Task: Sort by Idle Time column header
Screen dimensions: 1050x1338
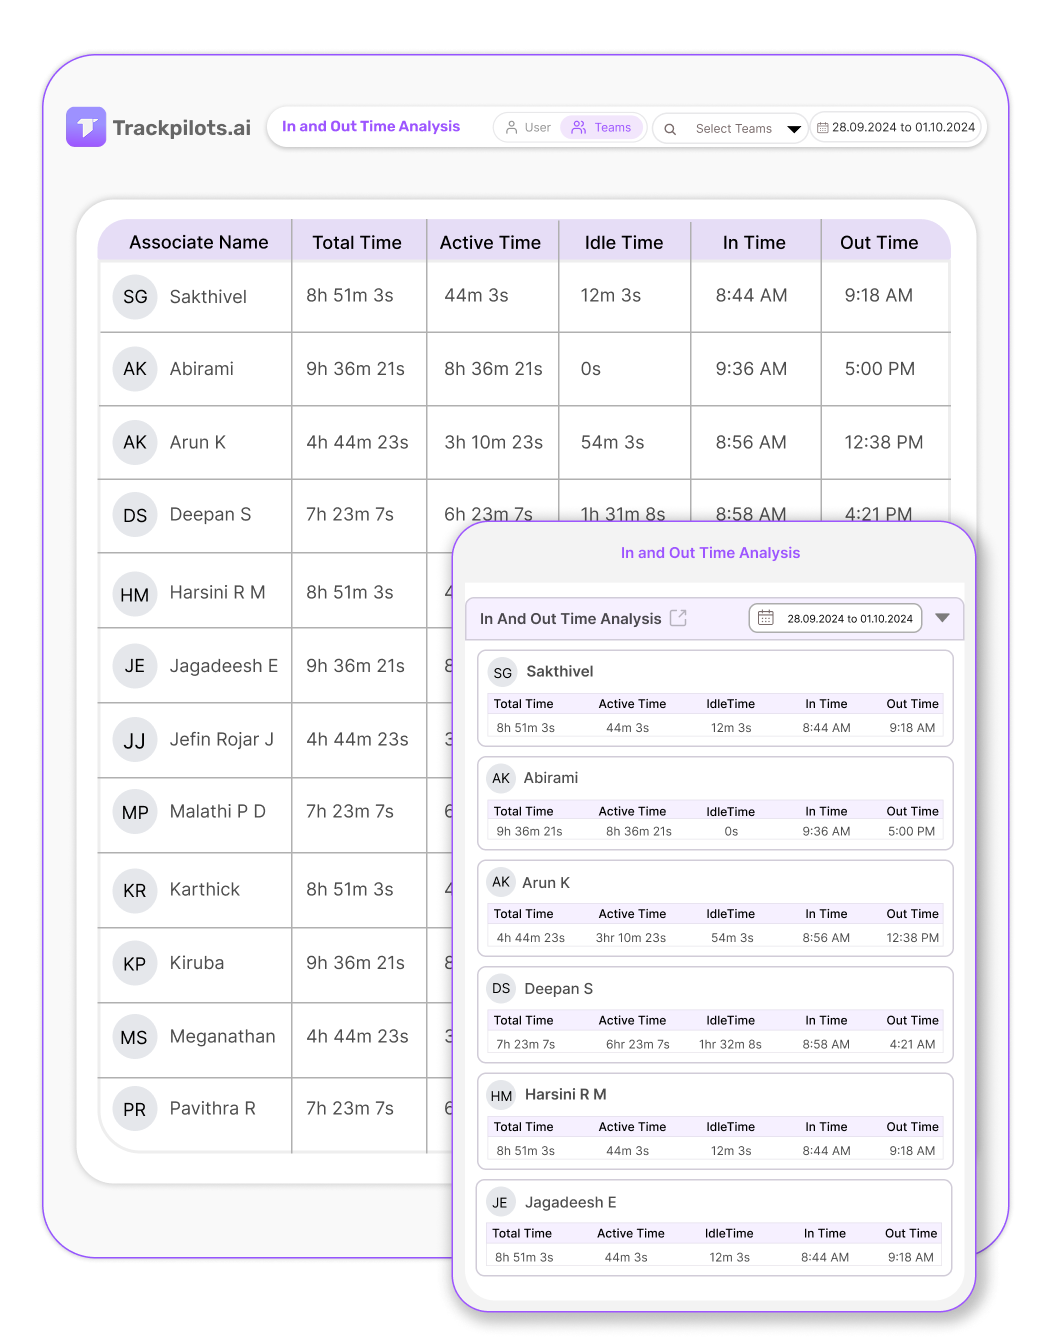Action: [x=624, y=242]
